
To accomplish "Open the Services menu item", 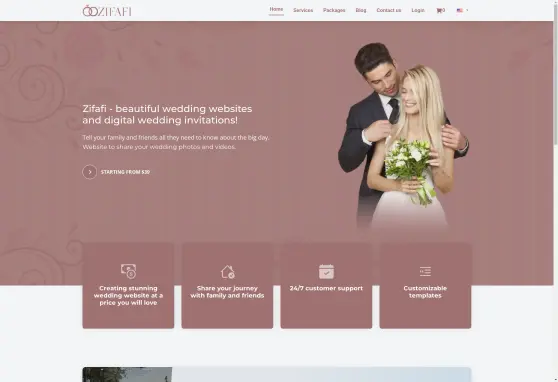I will click(x=303, y=10).
